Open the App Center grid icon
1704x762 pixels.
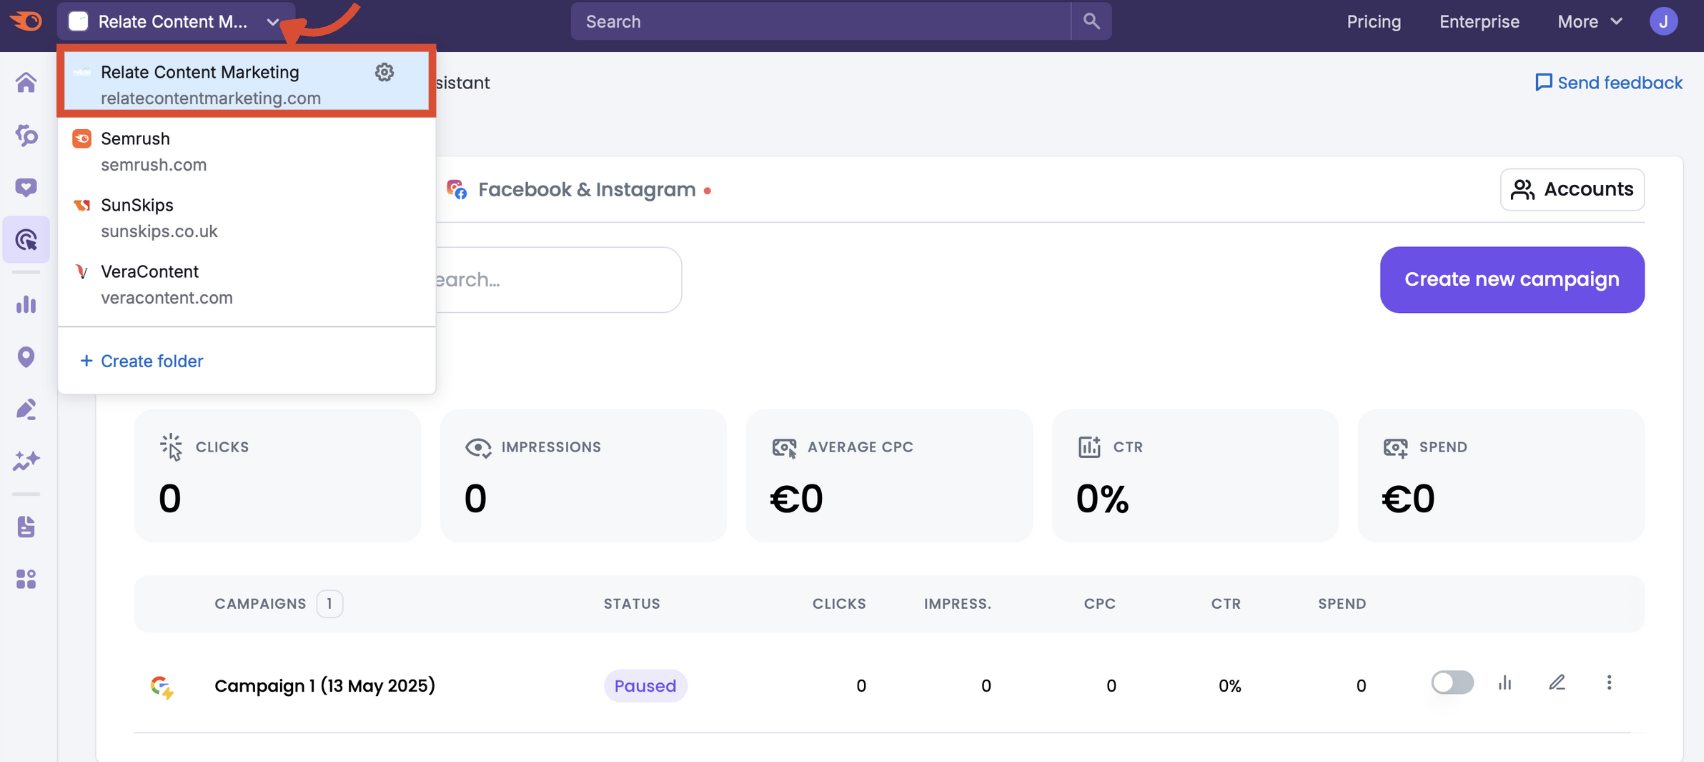pyautogui.click(x=26, y=579)
